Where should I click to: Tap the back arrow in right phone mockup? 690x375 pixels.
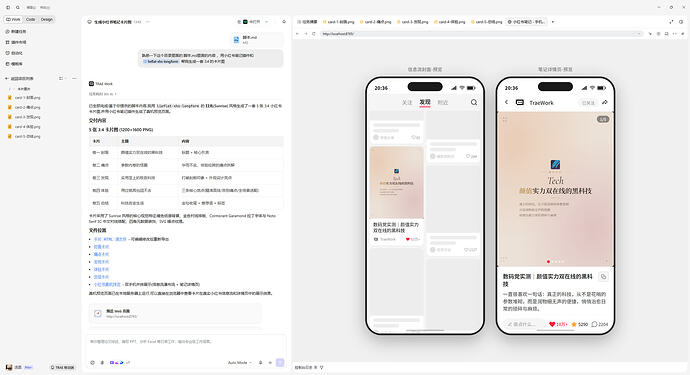click(506, 102)
